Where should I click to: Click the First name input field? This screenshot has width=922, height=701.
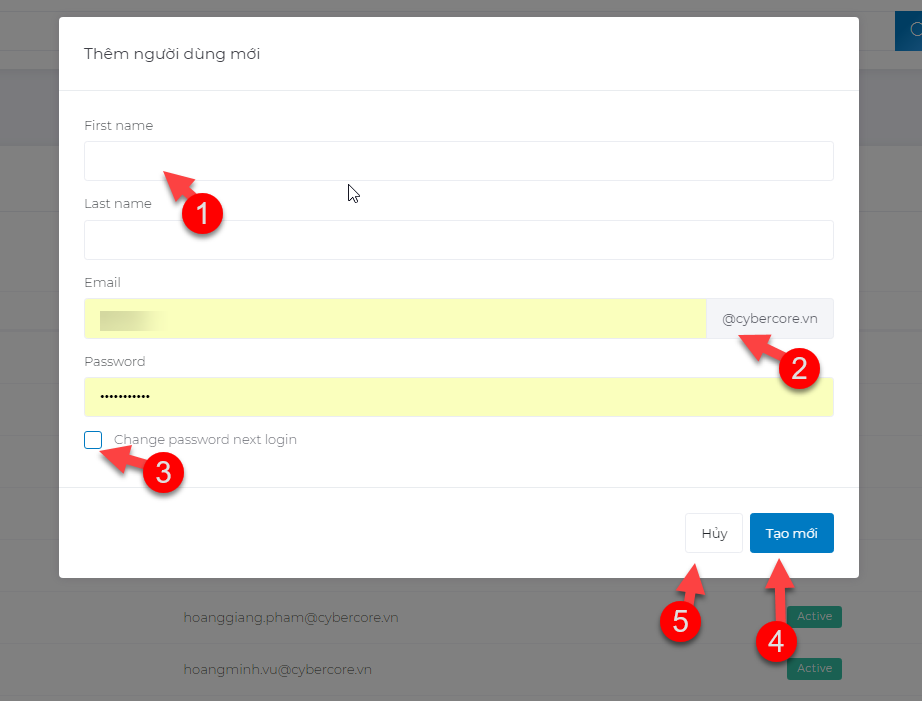pyautogui.click(x=459, y=161)
